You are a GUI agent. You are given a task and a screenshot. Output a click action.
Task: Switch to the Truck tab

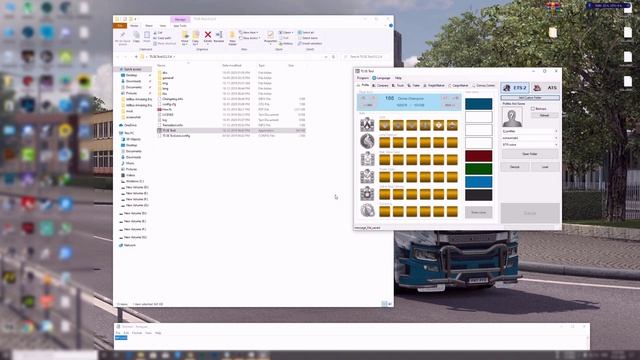(398, 85)
